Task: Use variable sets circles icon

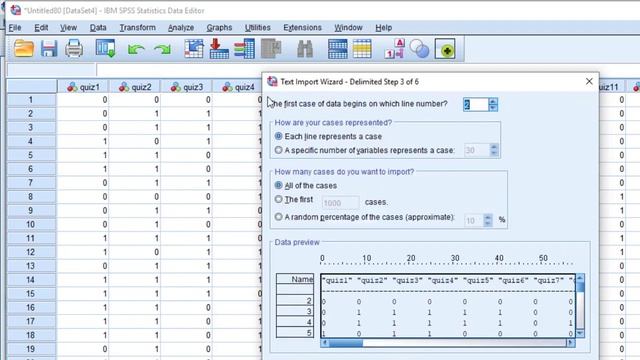Action: (x=419, y=49)
